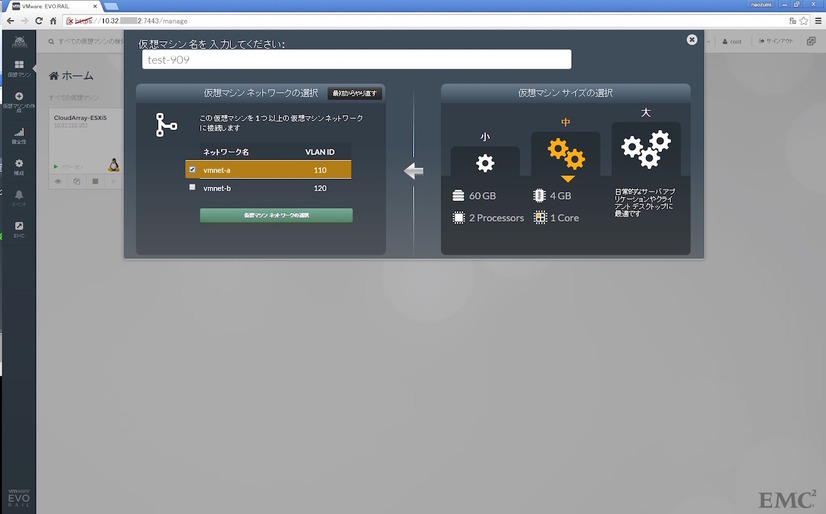The image size is (826, 514).
Task: Open the events bell icon in sidebar
Action: pyautogui.click(x=19, y=195)
